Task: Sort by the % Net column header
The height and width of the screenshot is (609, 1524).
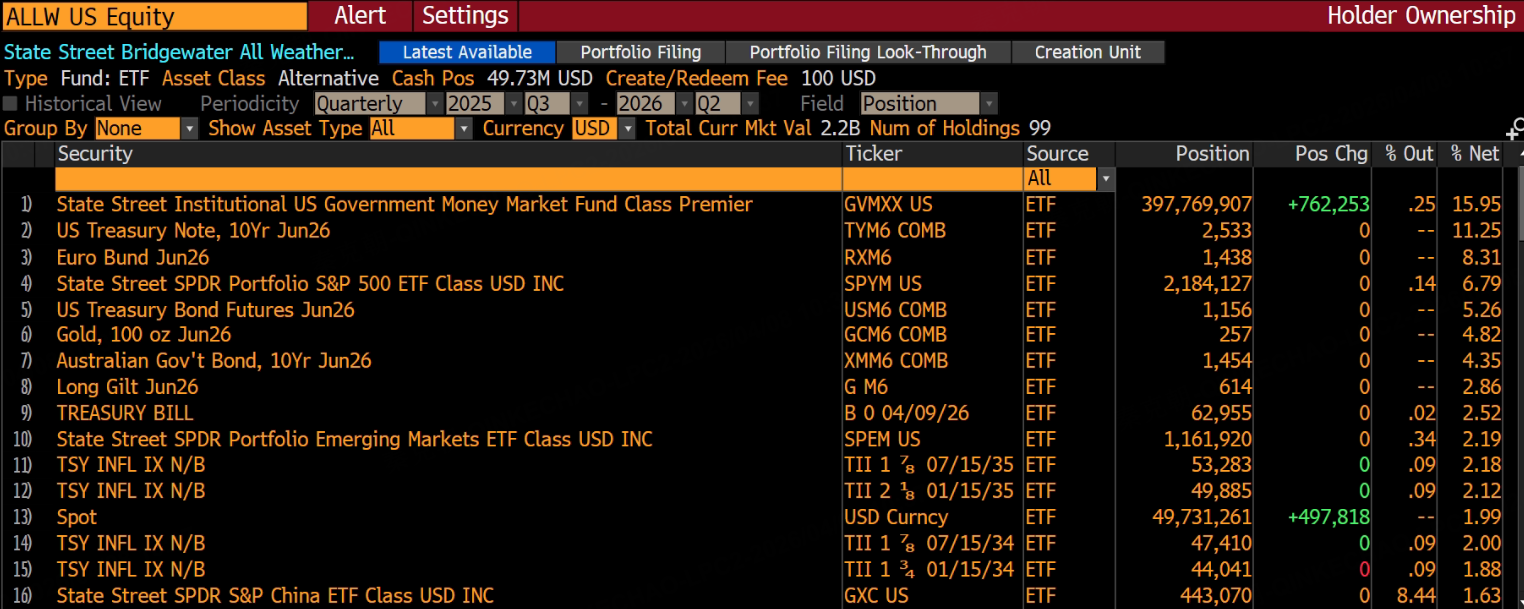Action: click(1475, 154)
